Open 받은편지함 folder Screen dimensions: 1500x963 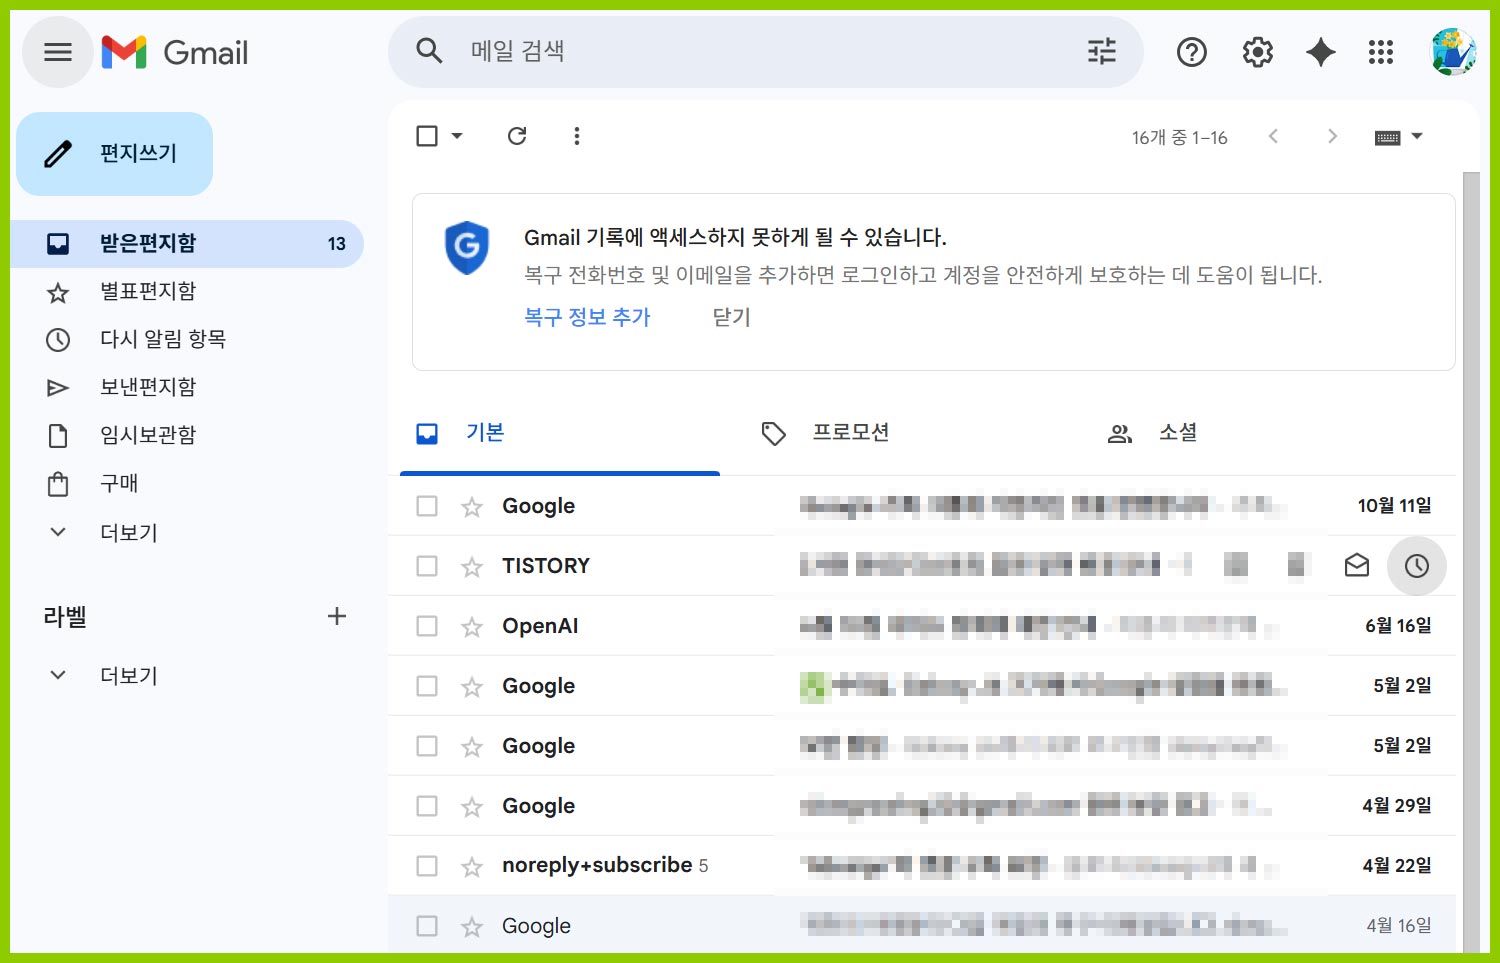186,244
